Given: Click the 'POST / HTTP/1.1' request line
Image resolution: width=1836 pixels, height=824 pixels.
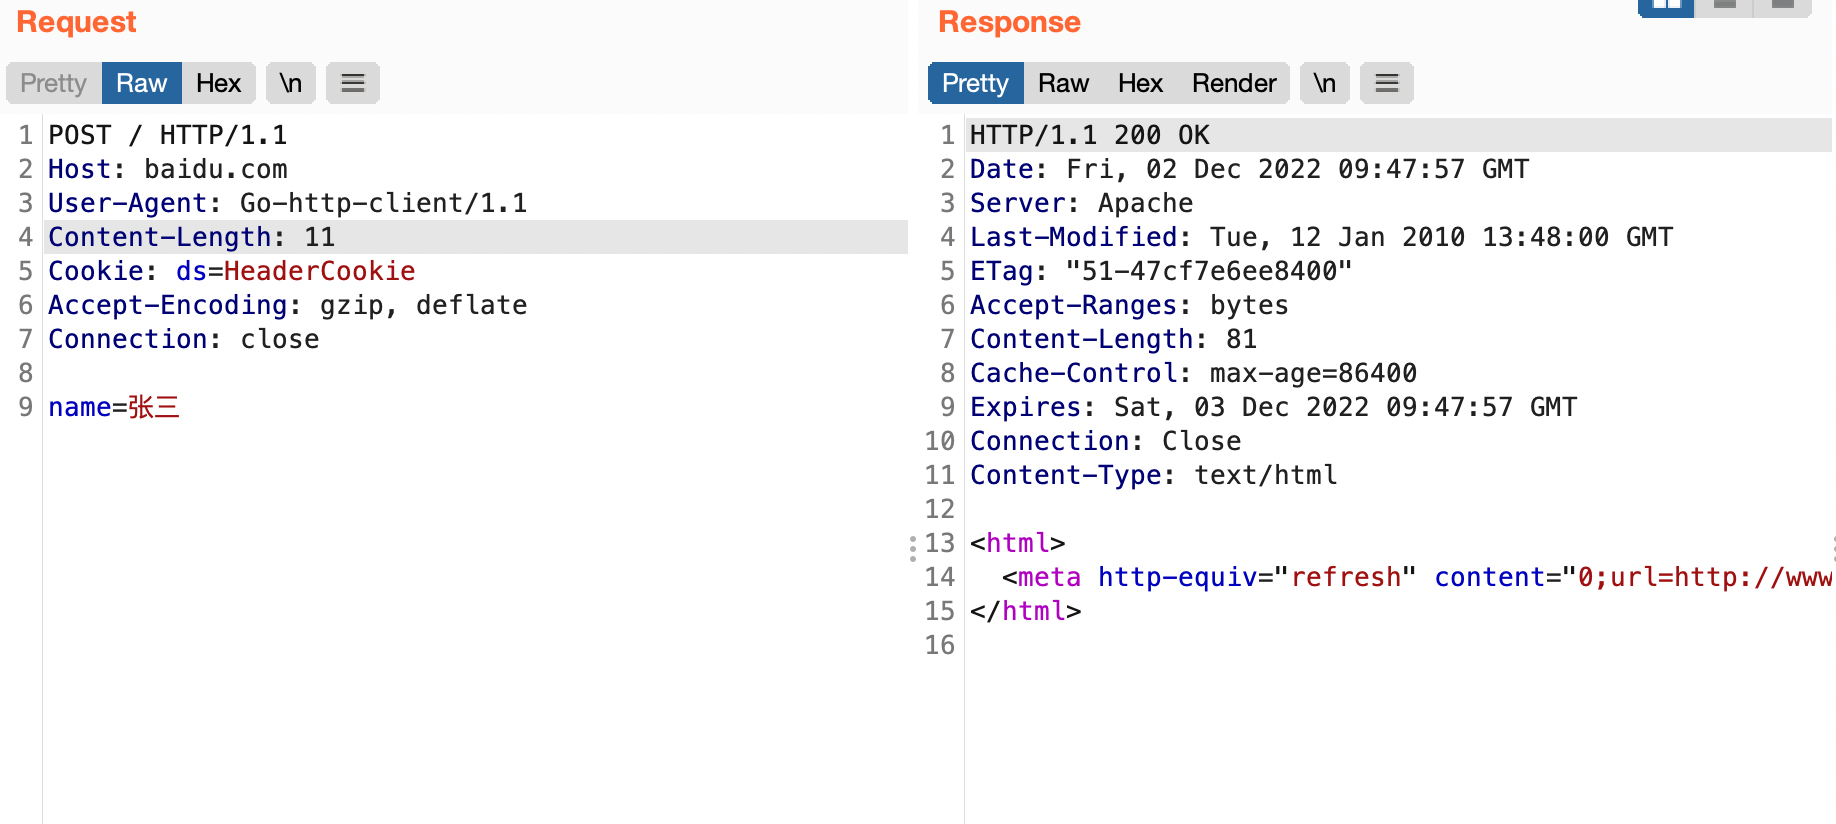Looking at the screenshot, I should (168, 135).
